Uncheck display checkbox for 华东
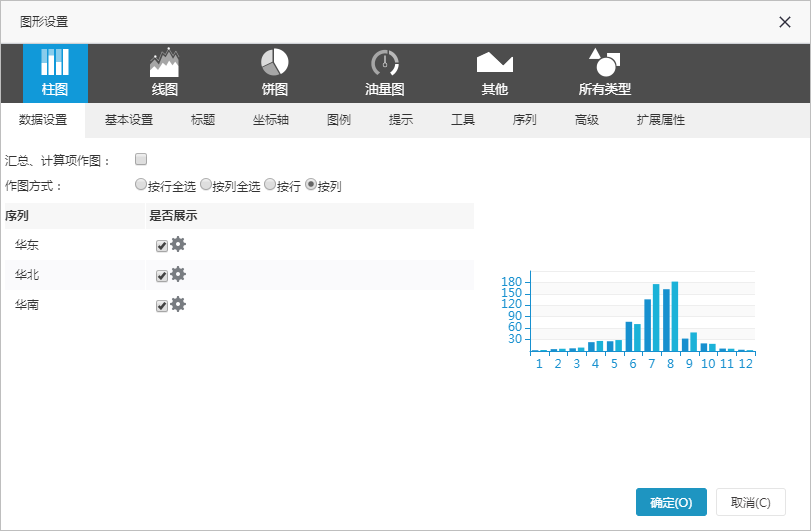811x531 pixels. pyautogui.click(x=162, y=246)
